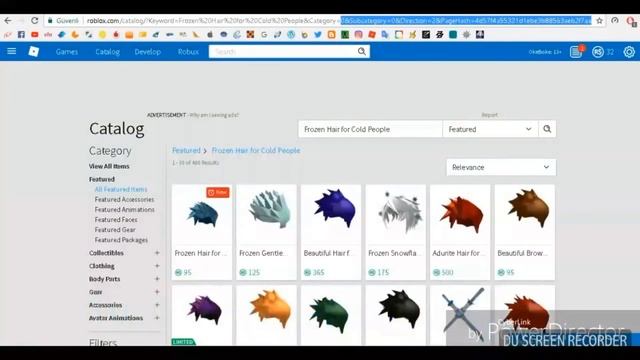Screen dimensions: 640x360
Task: Open the Roblox notifications feed icon
Action: tap(576, 52)
